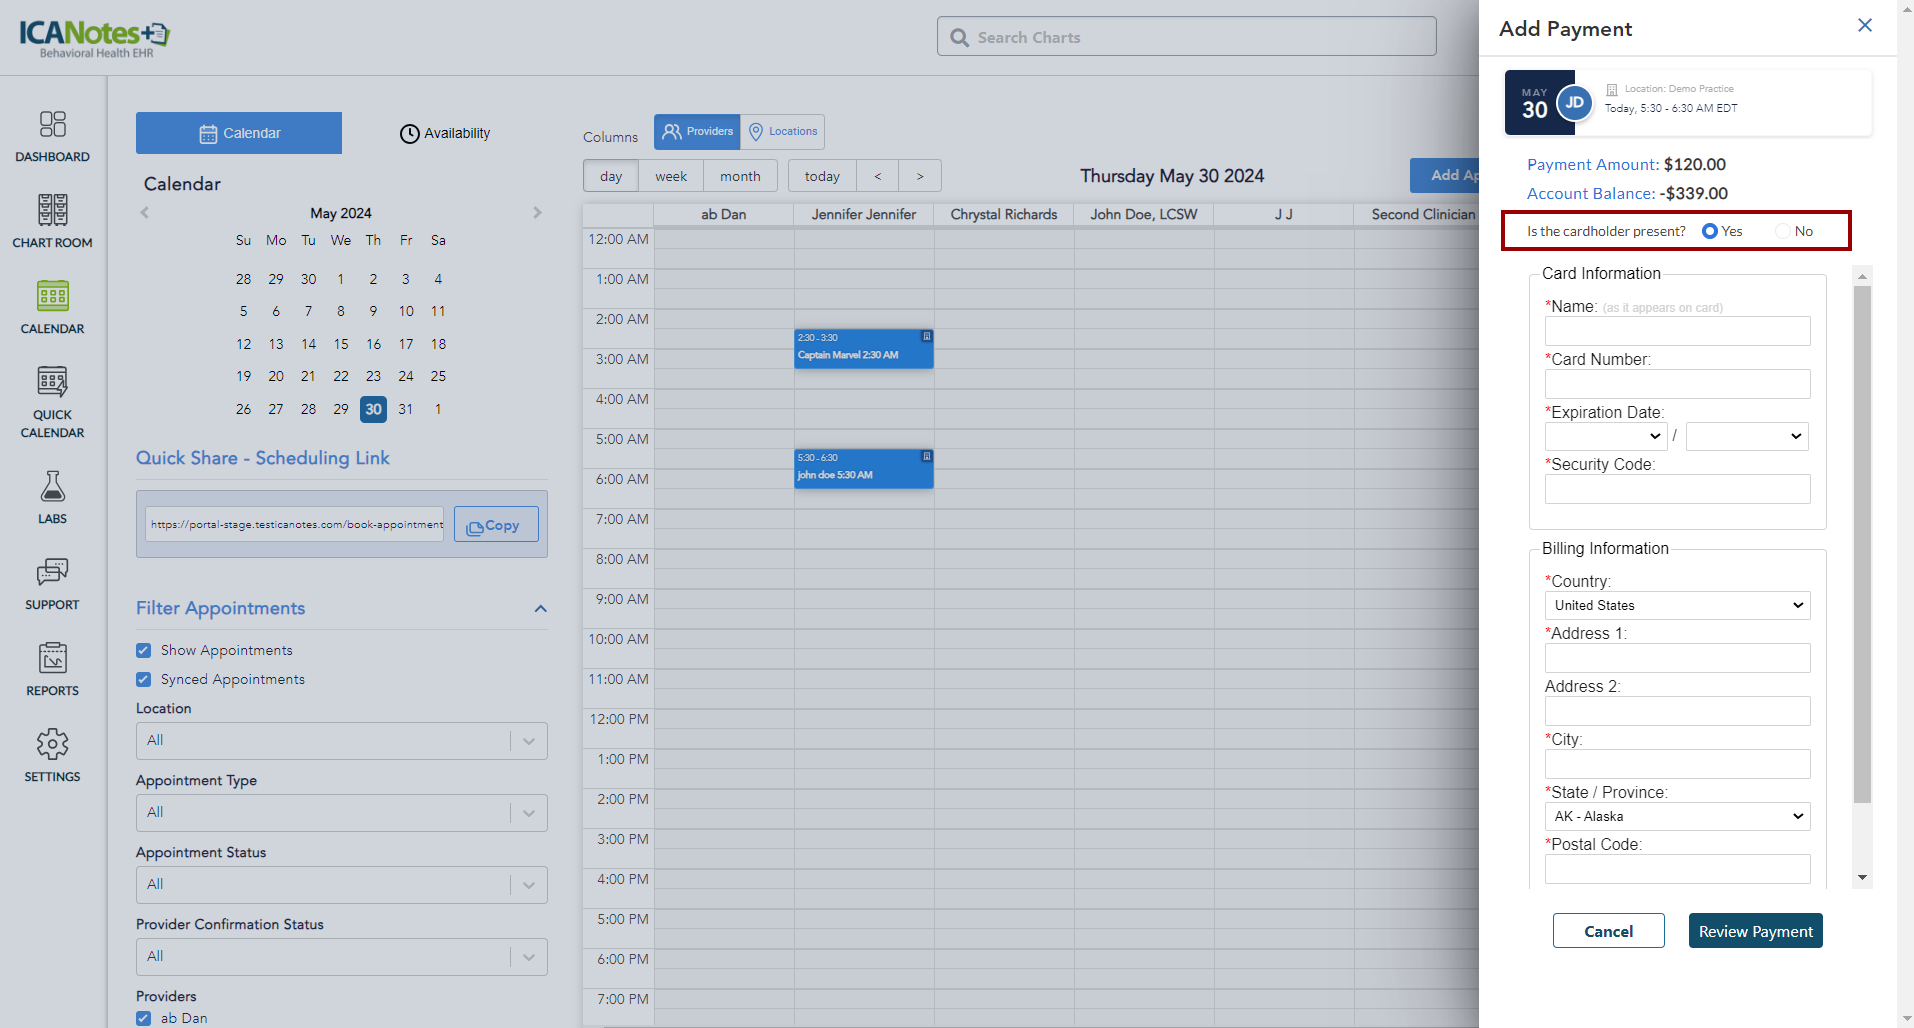1914x1028 pixels.
Task: Open the Country dropdown
Action: click(1677, 605)
